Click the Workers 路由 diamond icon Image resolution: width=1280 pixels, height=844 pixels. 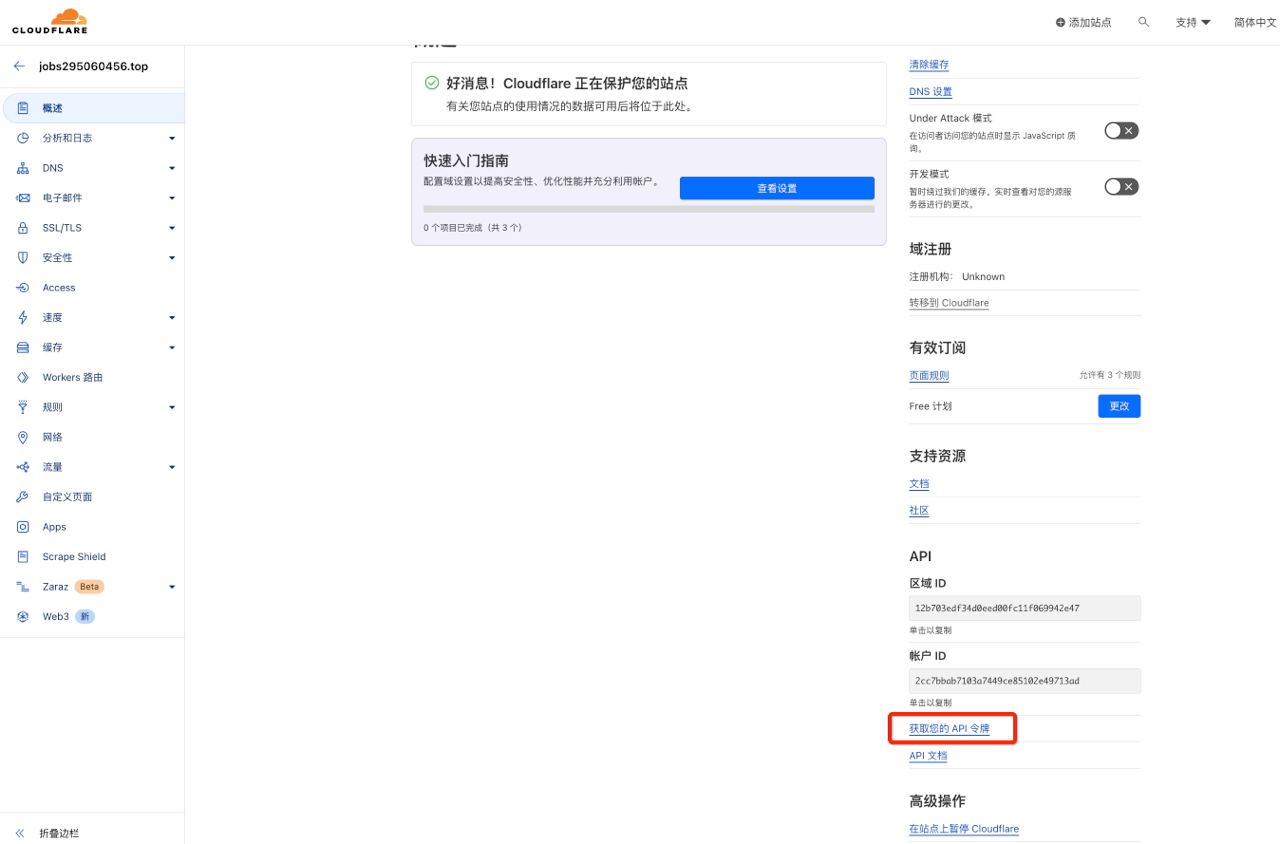click(x=23, y=377)
